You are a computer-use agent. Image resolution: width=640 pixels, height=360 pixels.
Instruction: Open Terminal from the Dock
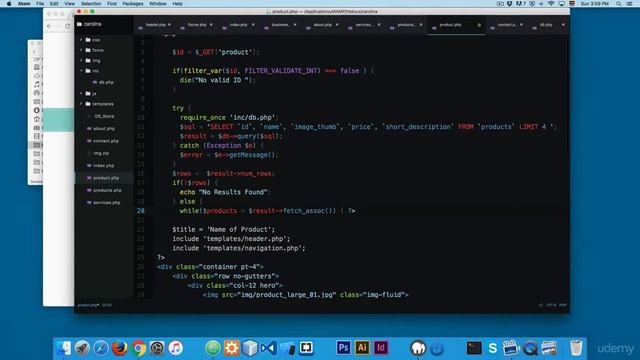coord(474,348)
